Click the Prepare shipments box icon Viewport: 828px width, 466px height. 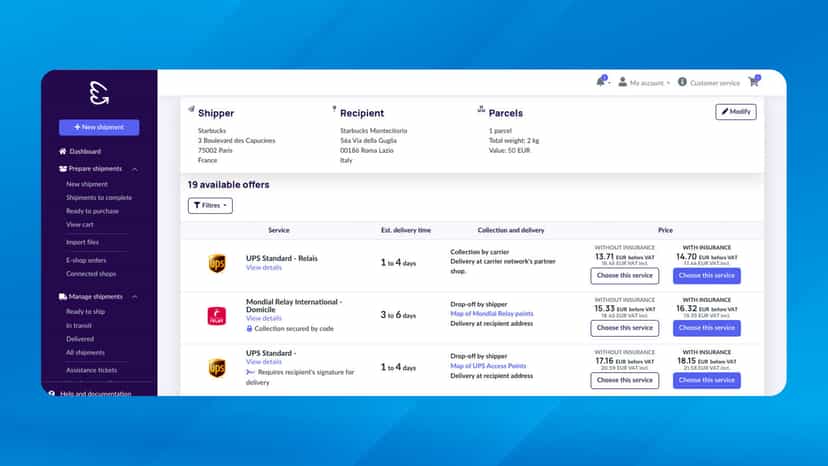click(63, 169)
